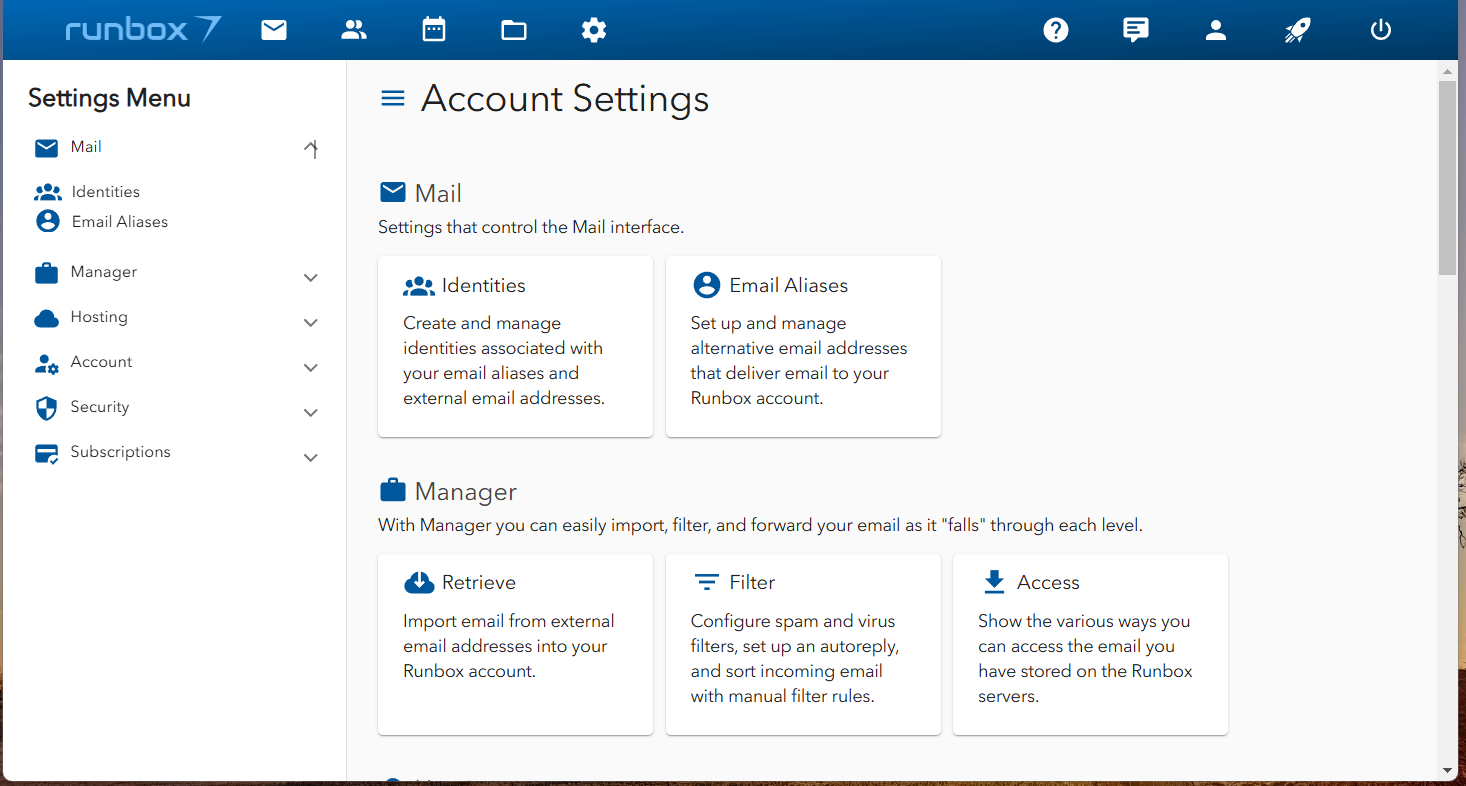Open Contacts from the top bar people icon

(354, 30)
